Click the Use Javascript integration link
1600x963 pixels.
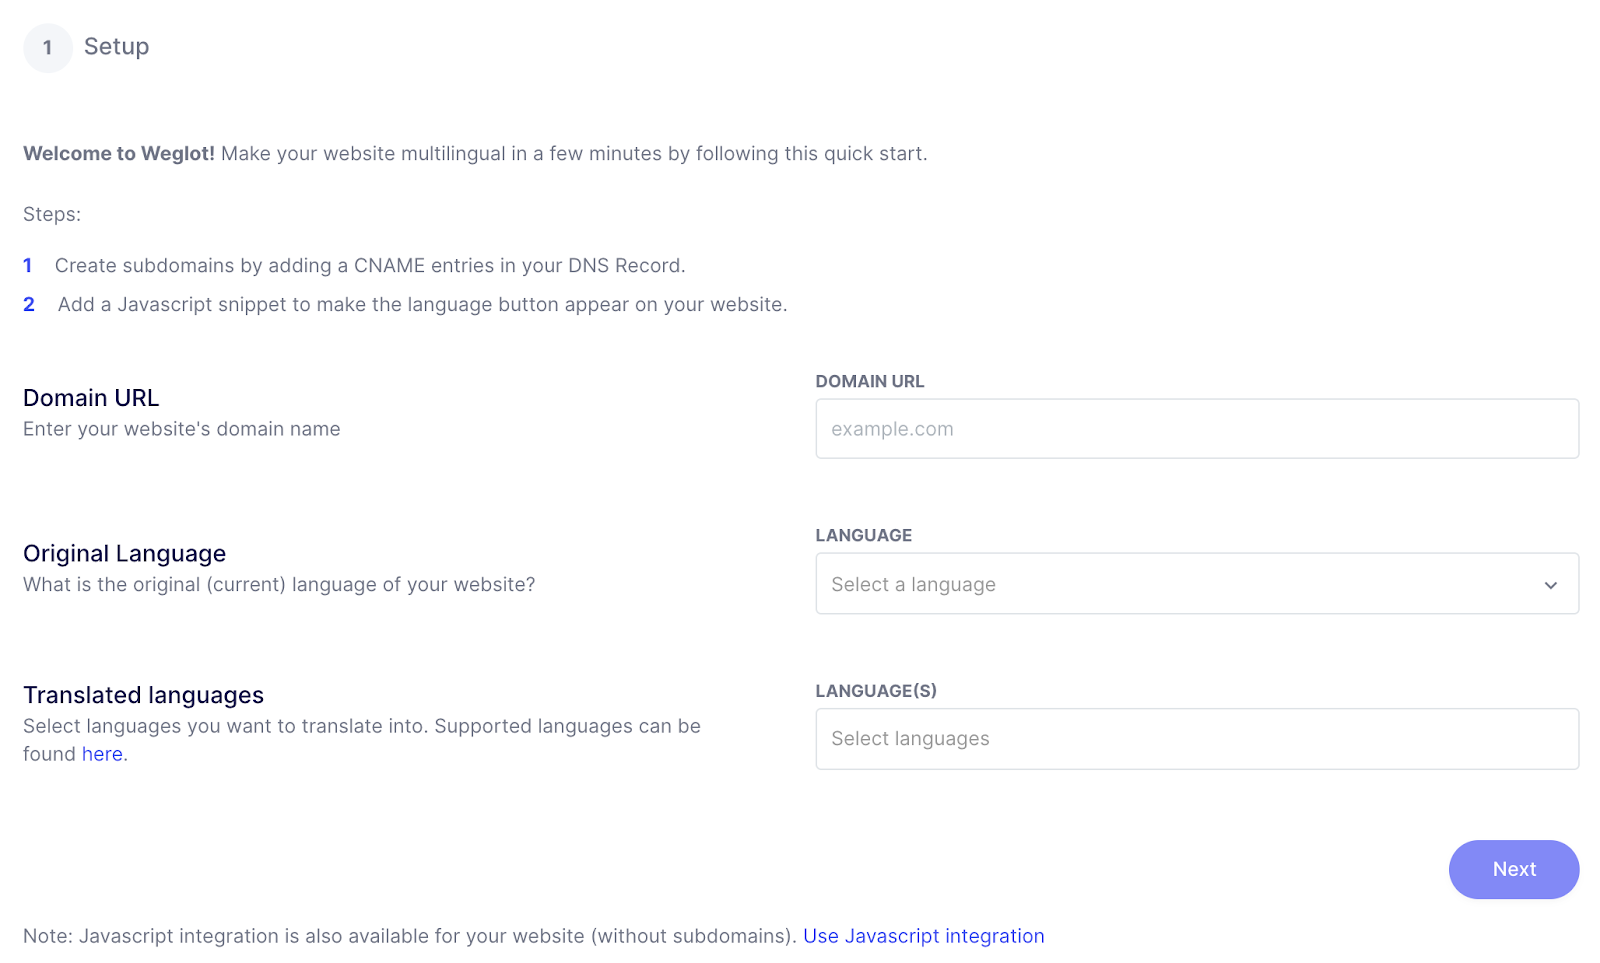[923, 935]
